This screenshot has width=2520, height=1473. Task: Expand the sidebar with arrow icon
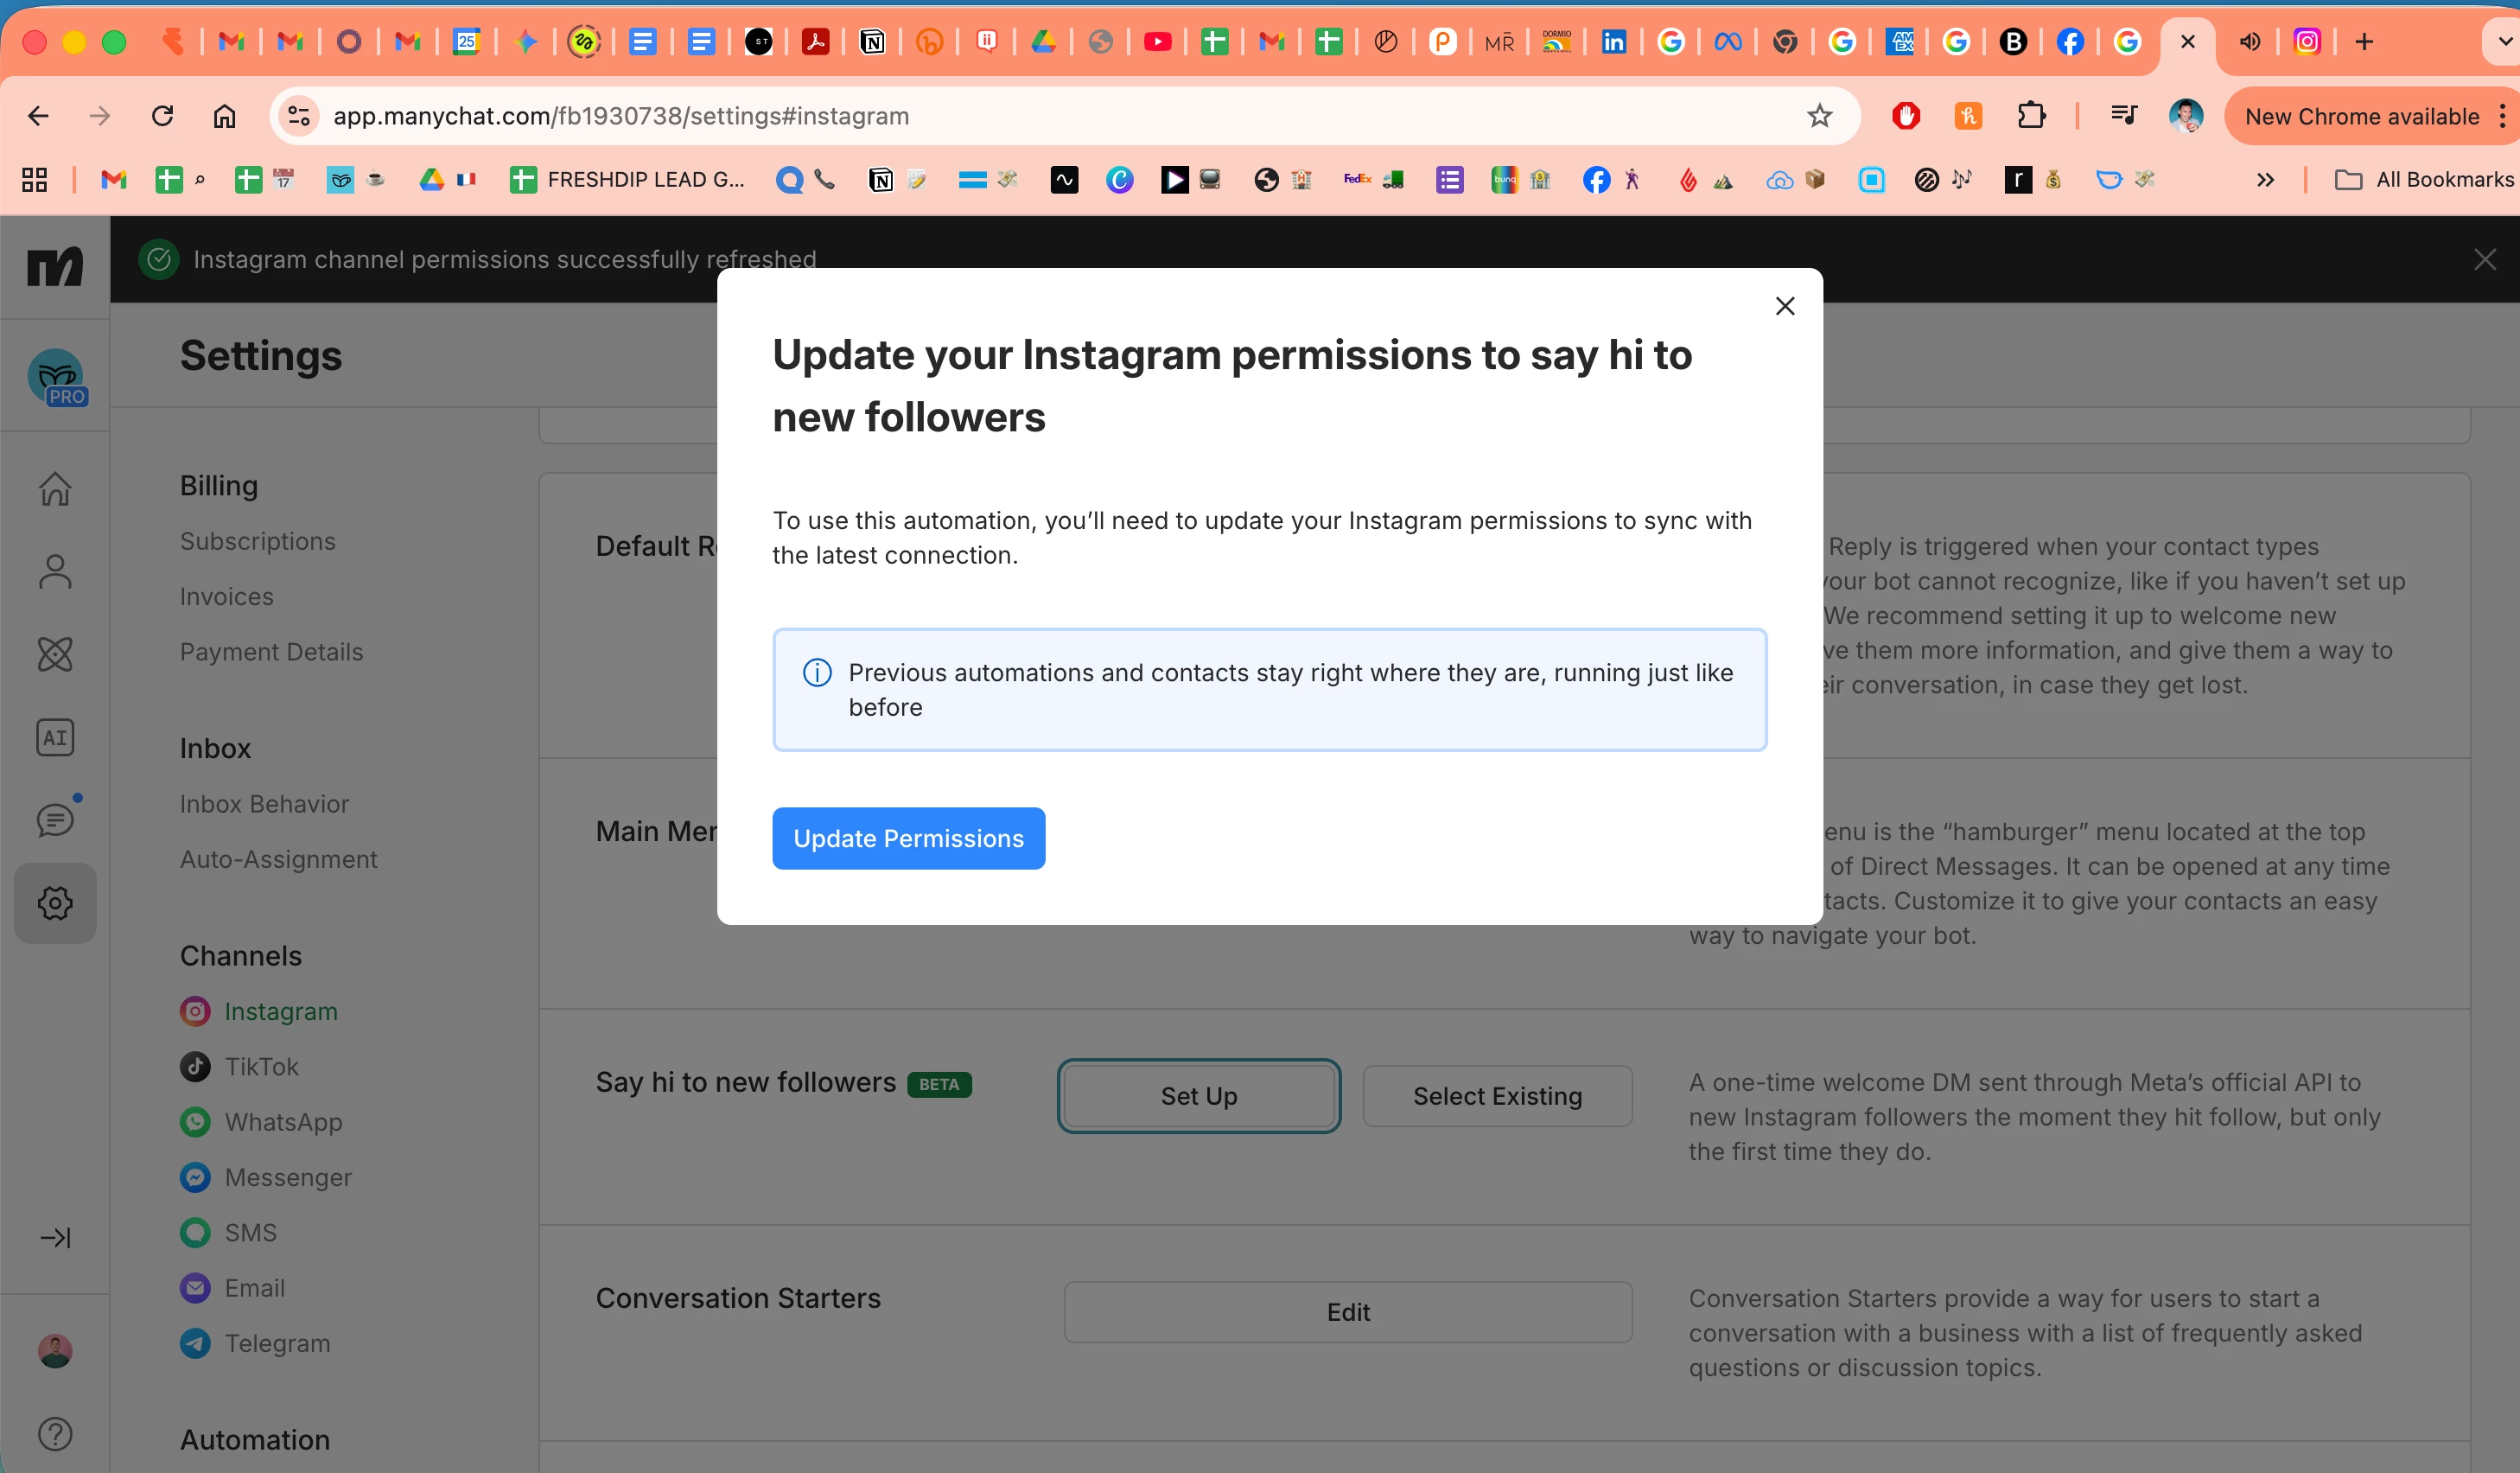(x=55, y=1238)
